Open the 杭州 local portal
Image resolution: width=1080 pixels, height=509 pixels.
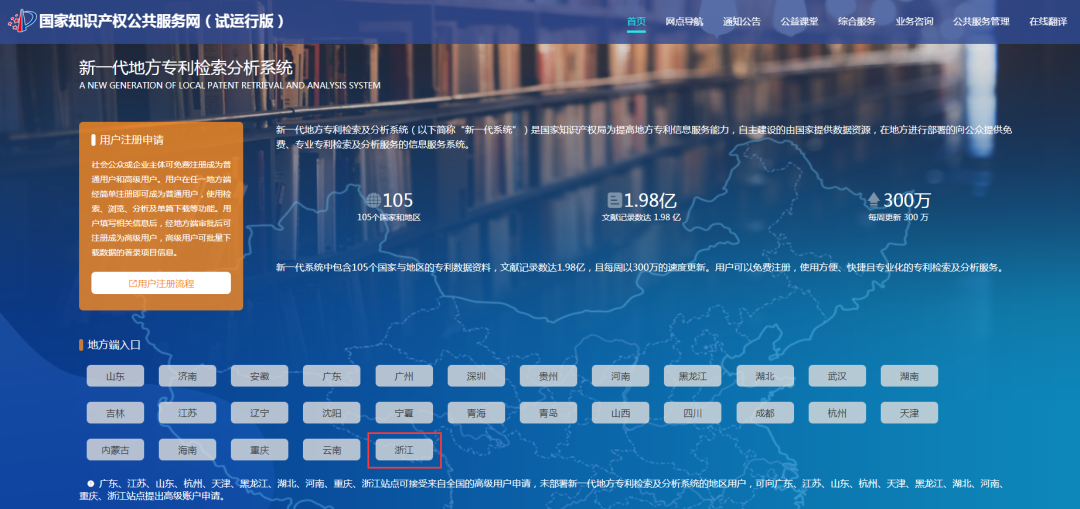coord(838,413)
